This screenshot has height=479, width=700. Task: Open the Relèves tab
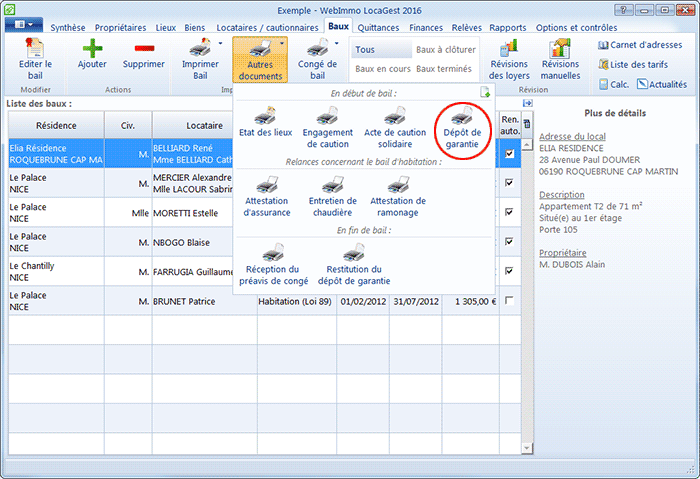pos(467,28)
